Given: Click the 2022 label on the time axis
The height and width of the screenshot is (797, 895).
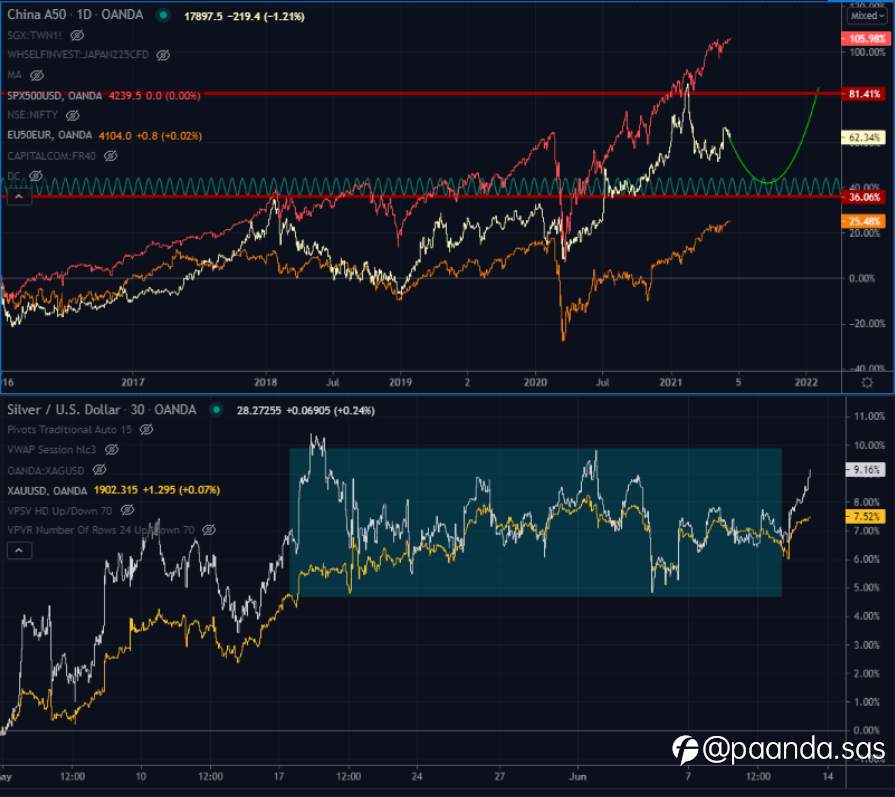Looking at the screenshot, I should tap(806, 383).
